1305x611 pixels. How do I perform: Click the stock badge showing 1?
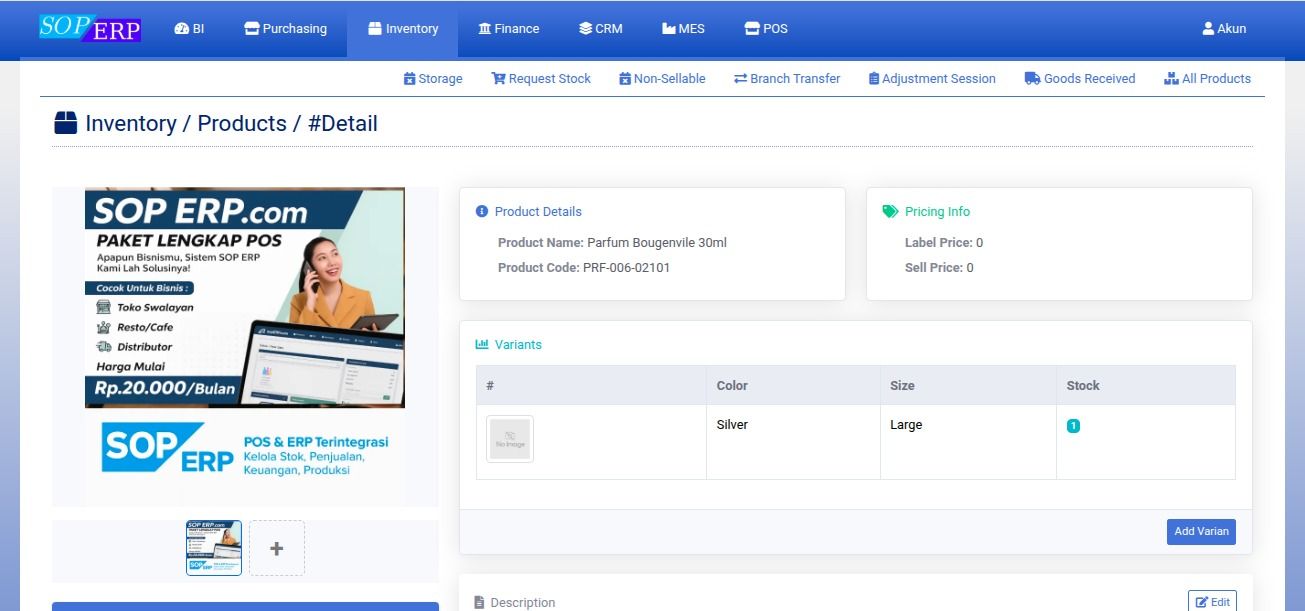pos(1073,426)
